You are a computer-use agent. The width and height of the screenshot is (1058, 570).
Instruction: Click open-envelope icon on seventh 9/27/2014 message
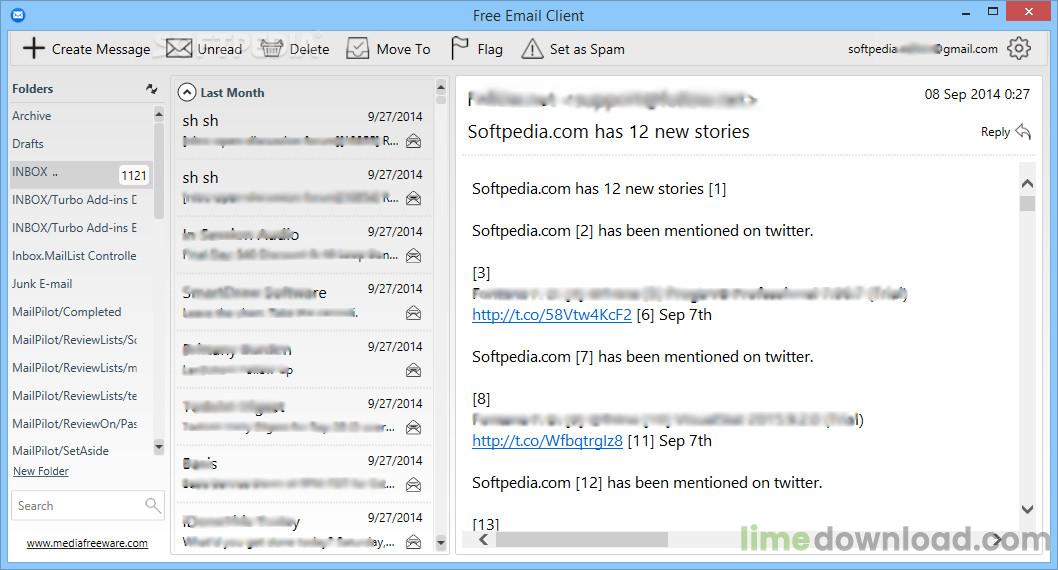tap(414, 485)
